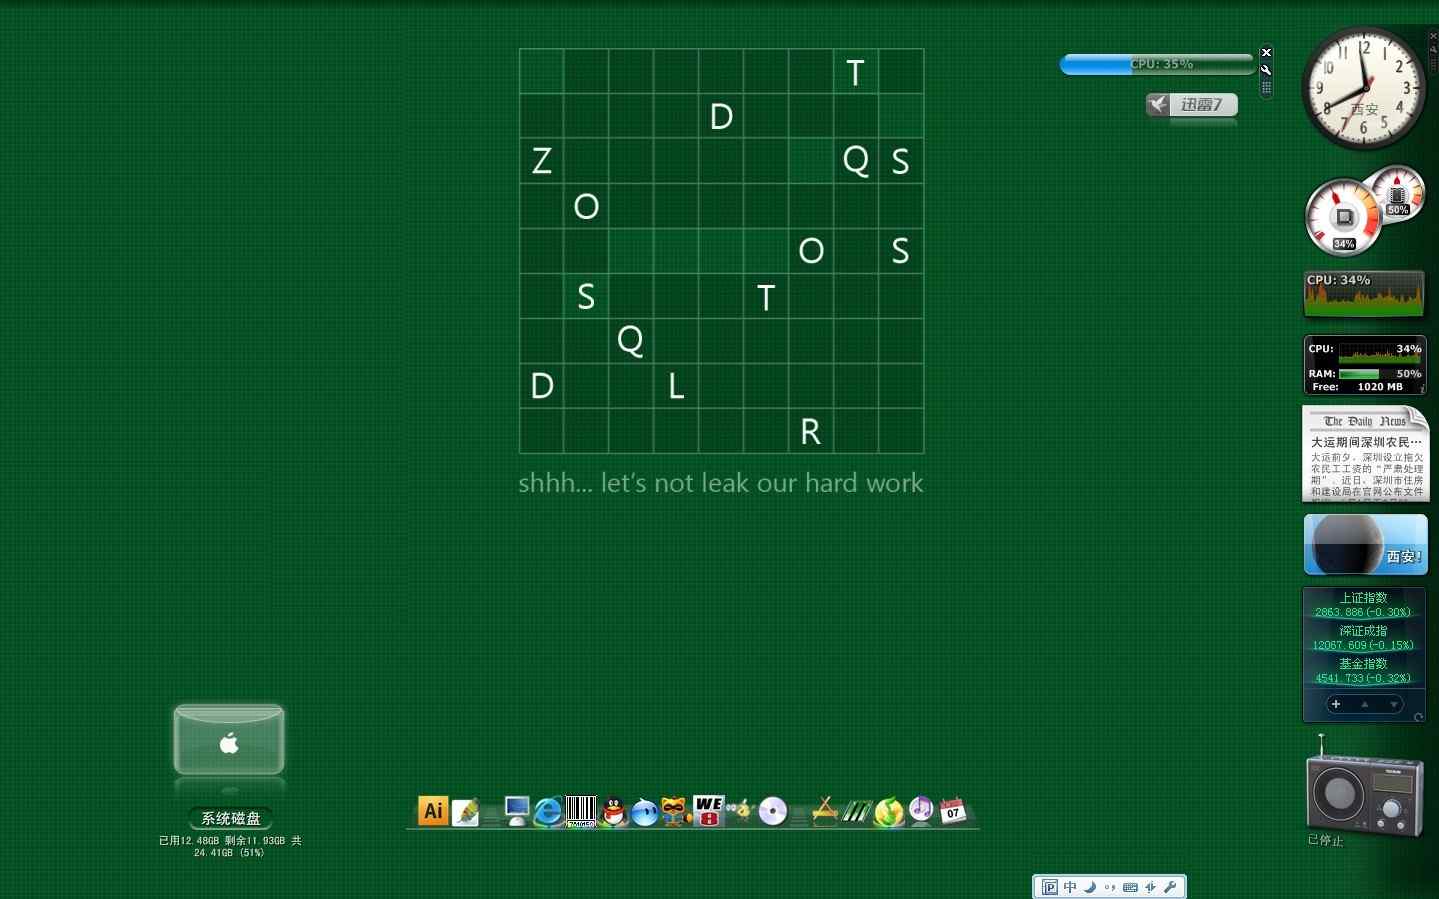The width and height of the screenshot is (1439, 899).
Task: Show previous stock index with up arrow
Action: point(1364,705)
